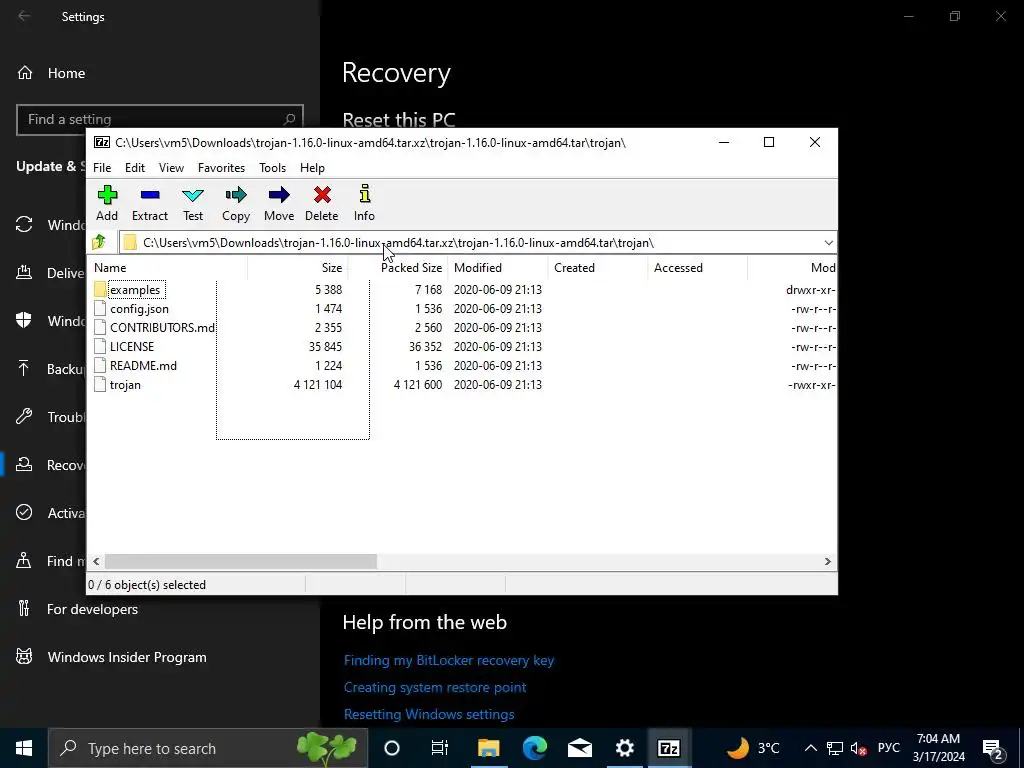Open the Mail app on the taskbar

tap(580, 748)
